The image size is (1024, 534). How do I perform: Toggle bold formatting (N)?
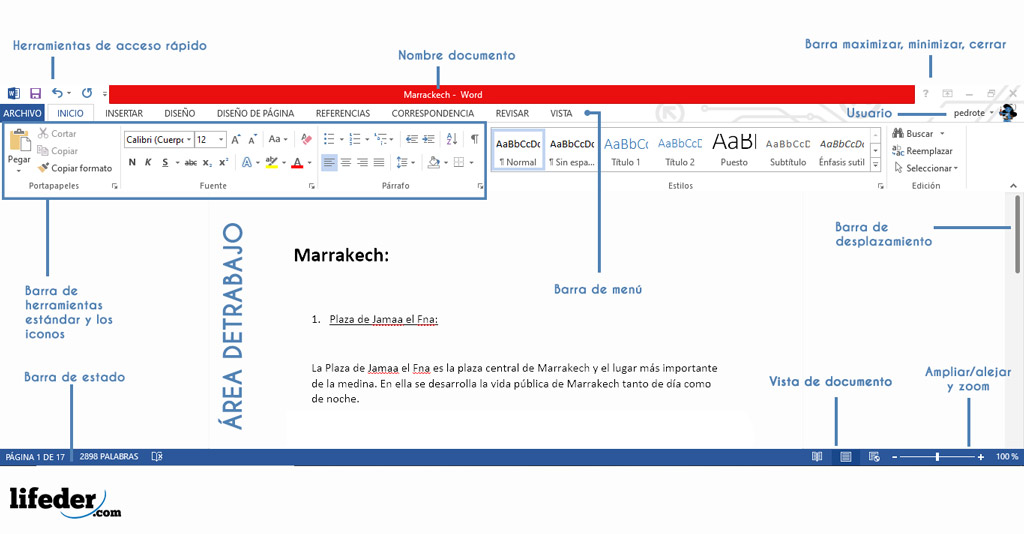coord(132,162)
